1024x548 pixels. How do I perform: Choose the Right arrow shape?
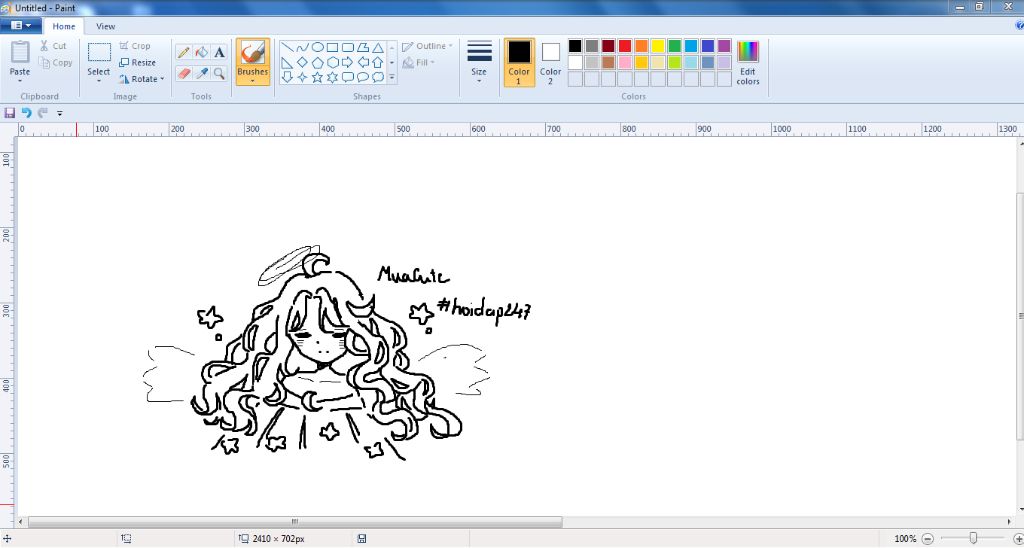347,62
